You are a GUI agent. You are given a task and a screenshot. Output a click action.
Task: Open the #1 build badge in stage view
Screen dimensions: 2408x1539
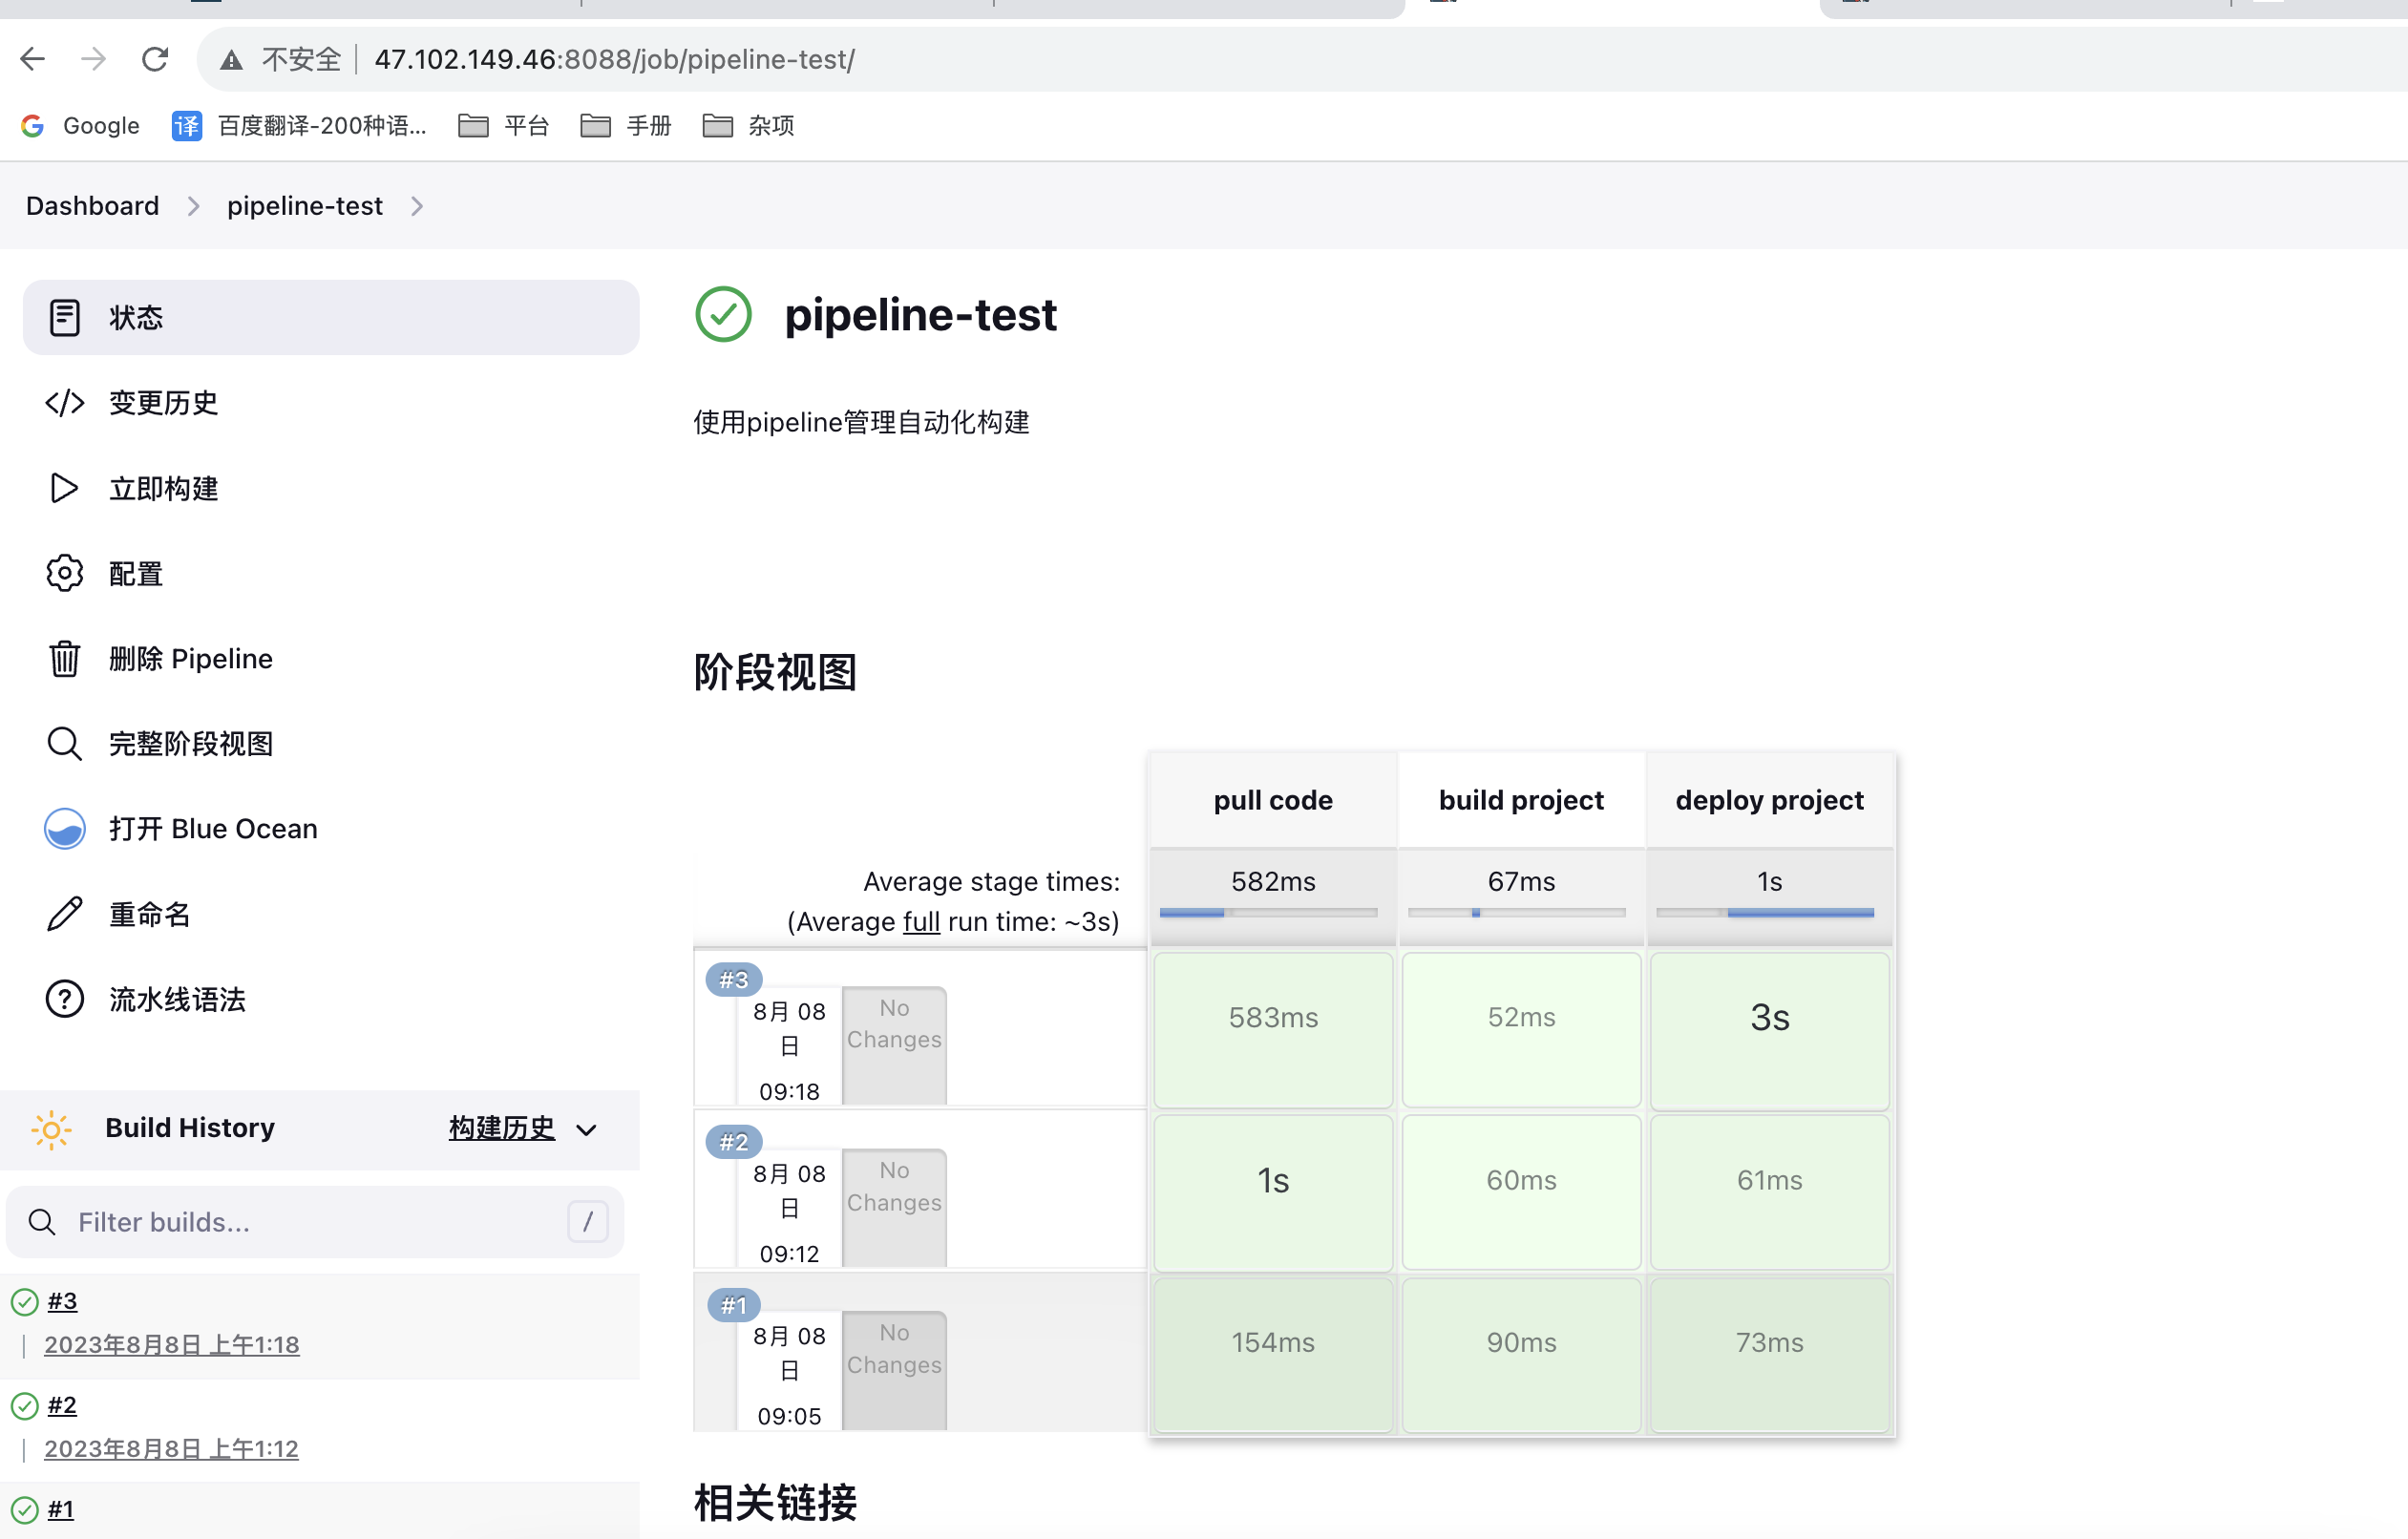click(x=734, y=1305)
